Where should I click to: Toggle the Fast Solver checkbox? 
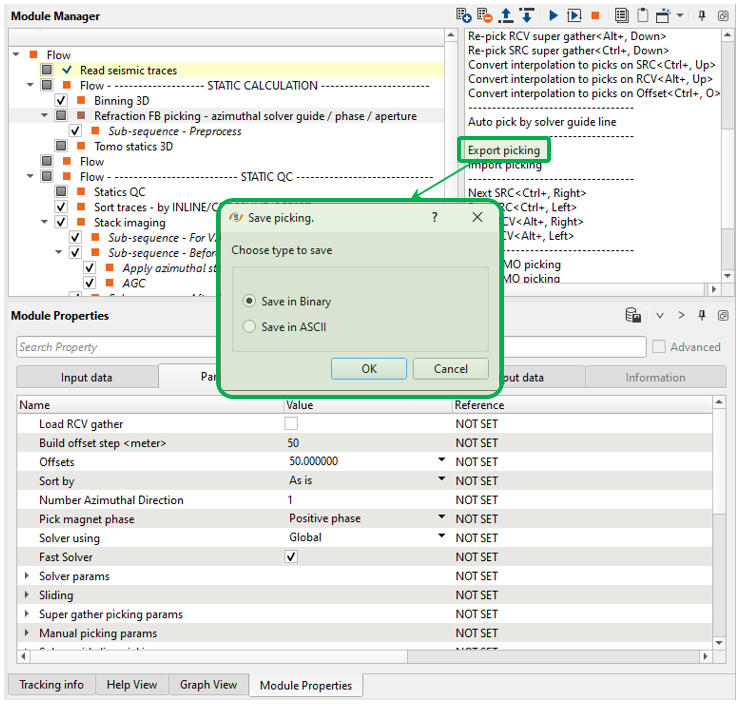291,557
